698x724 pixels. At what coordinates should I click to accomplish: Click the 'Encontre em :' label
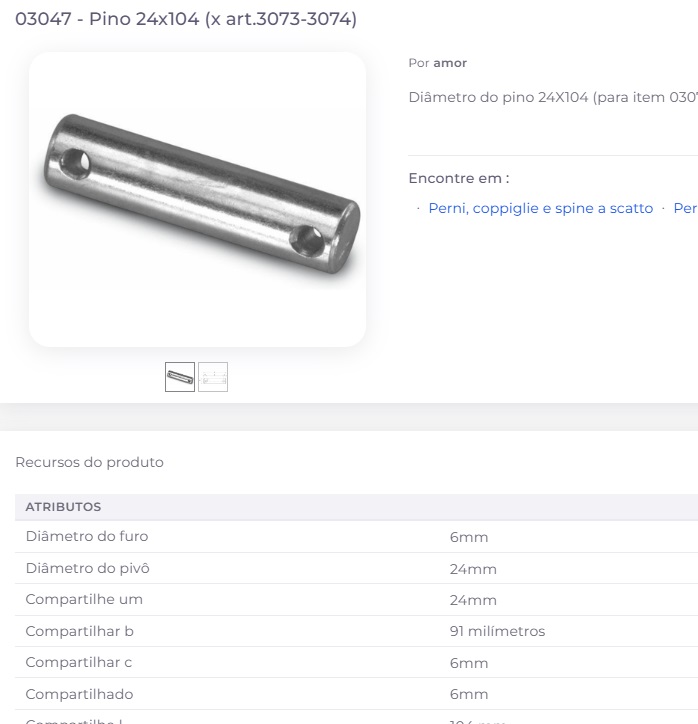tap(459, 178)
